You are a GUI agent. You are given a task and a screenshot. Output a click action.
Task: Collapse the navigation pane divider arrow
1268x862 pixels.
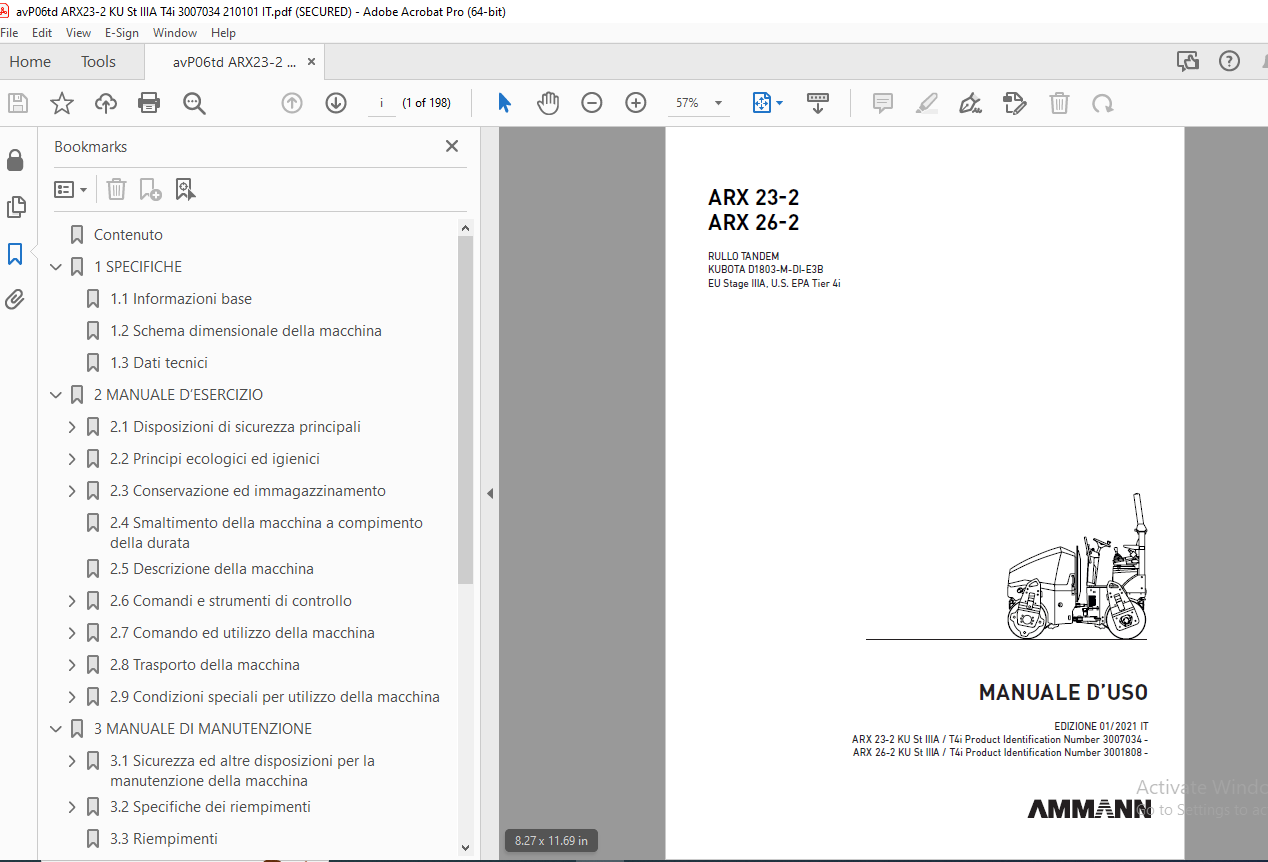click(x=490, y=493)
